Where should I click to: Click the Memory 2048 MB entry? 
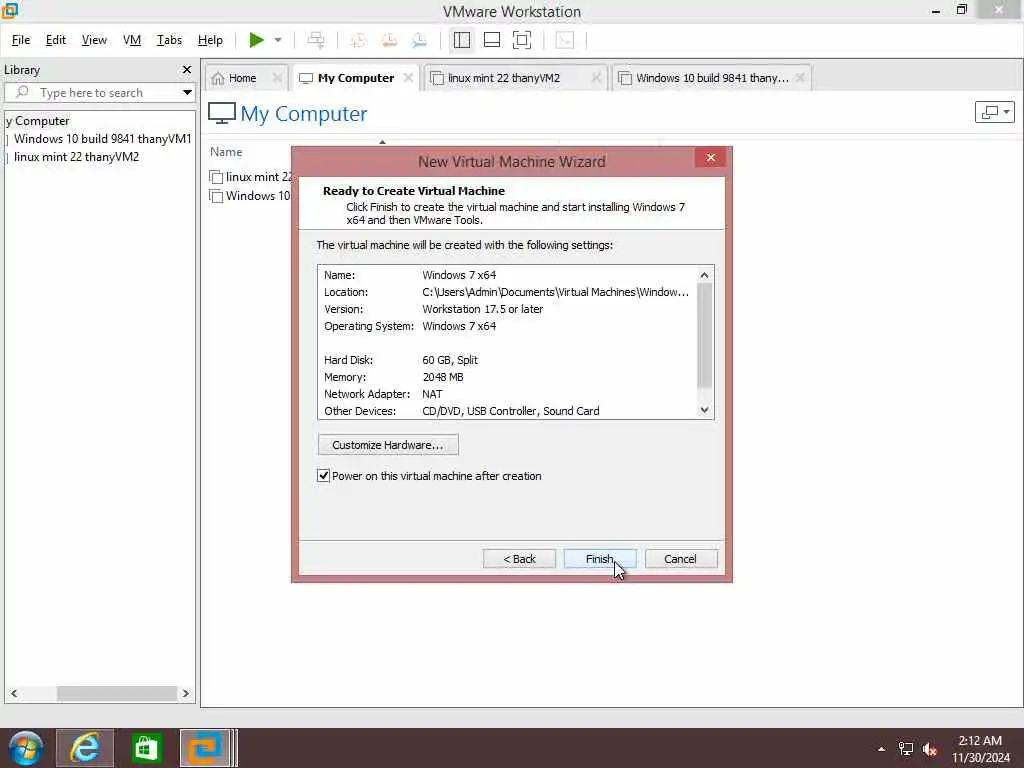point(443,377)
